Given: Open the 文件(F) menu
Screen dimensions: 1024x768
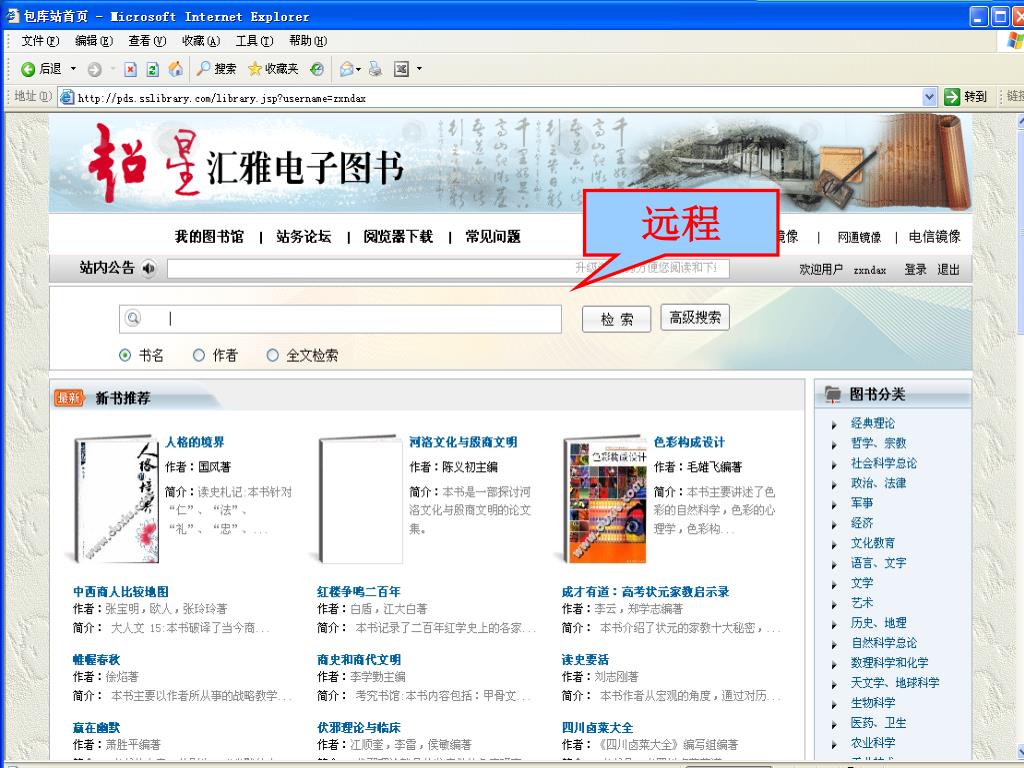Looking at the screenshot, I should [x=40, y=41].
